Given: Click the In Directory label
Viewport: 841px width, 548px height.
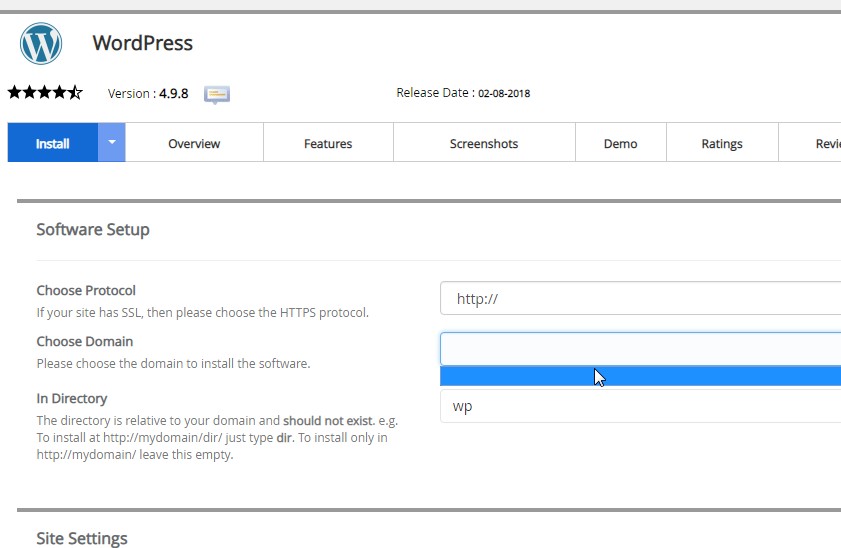Looking at the screenshot, I should (x=72, y=398).
